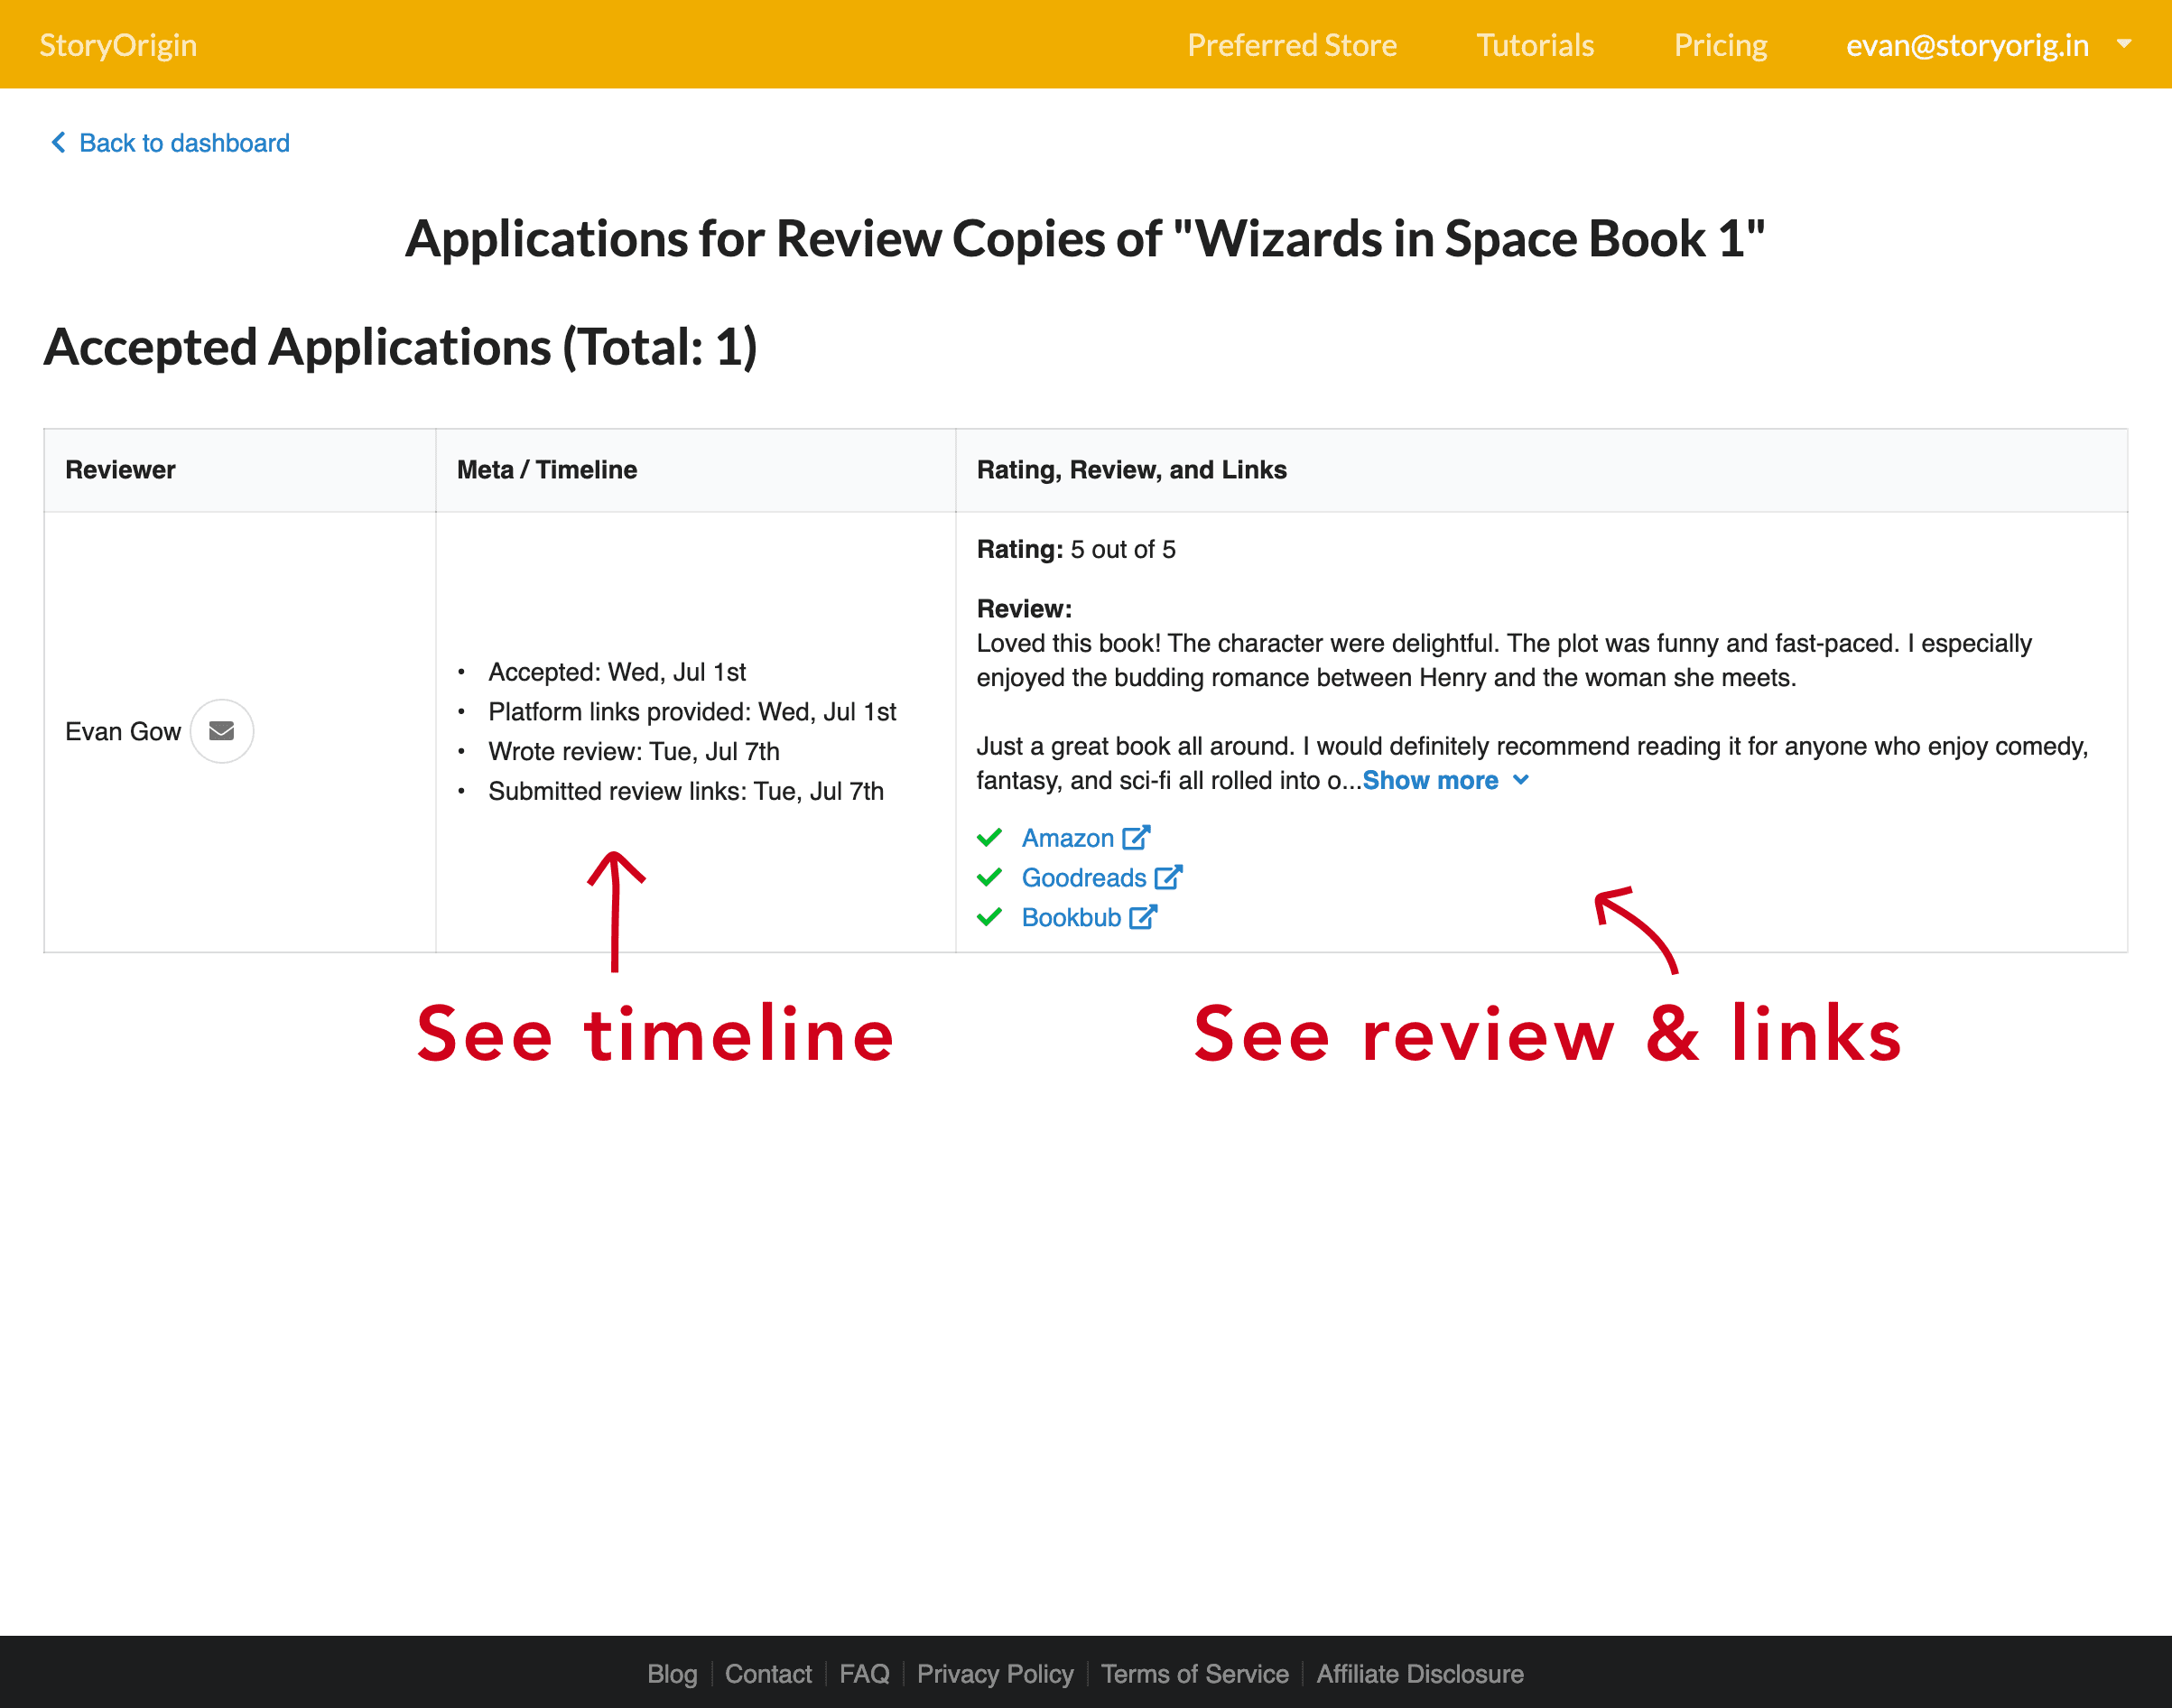The height and width of the screenshot is (1708, 2172).
Task: Click the StoryOrigin logo in the header
Action: [118, 44]
